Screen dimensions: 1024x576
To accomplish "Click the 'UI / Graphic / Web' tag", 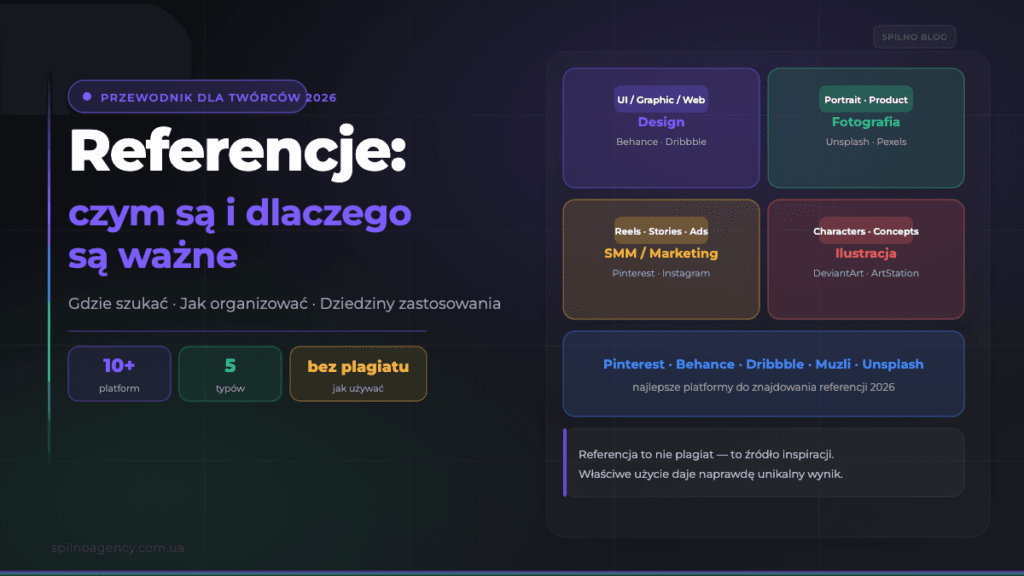I will coord(661,99).
